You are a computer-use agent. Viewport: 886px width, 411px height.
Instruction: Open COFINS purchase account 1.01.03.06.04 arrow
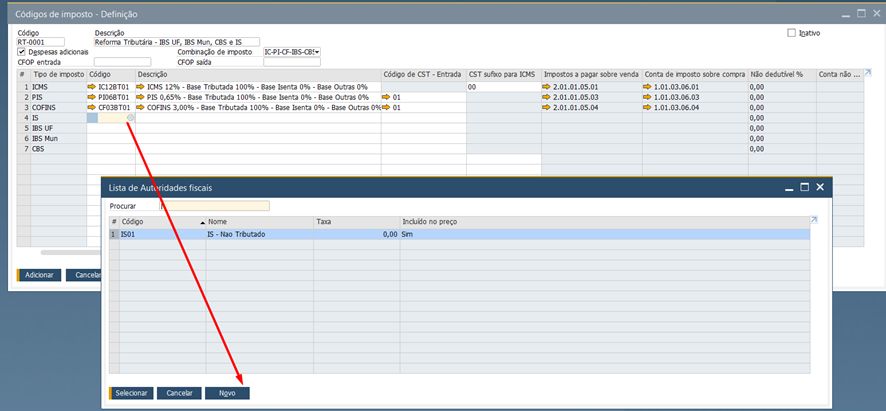coord(647,107)
